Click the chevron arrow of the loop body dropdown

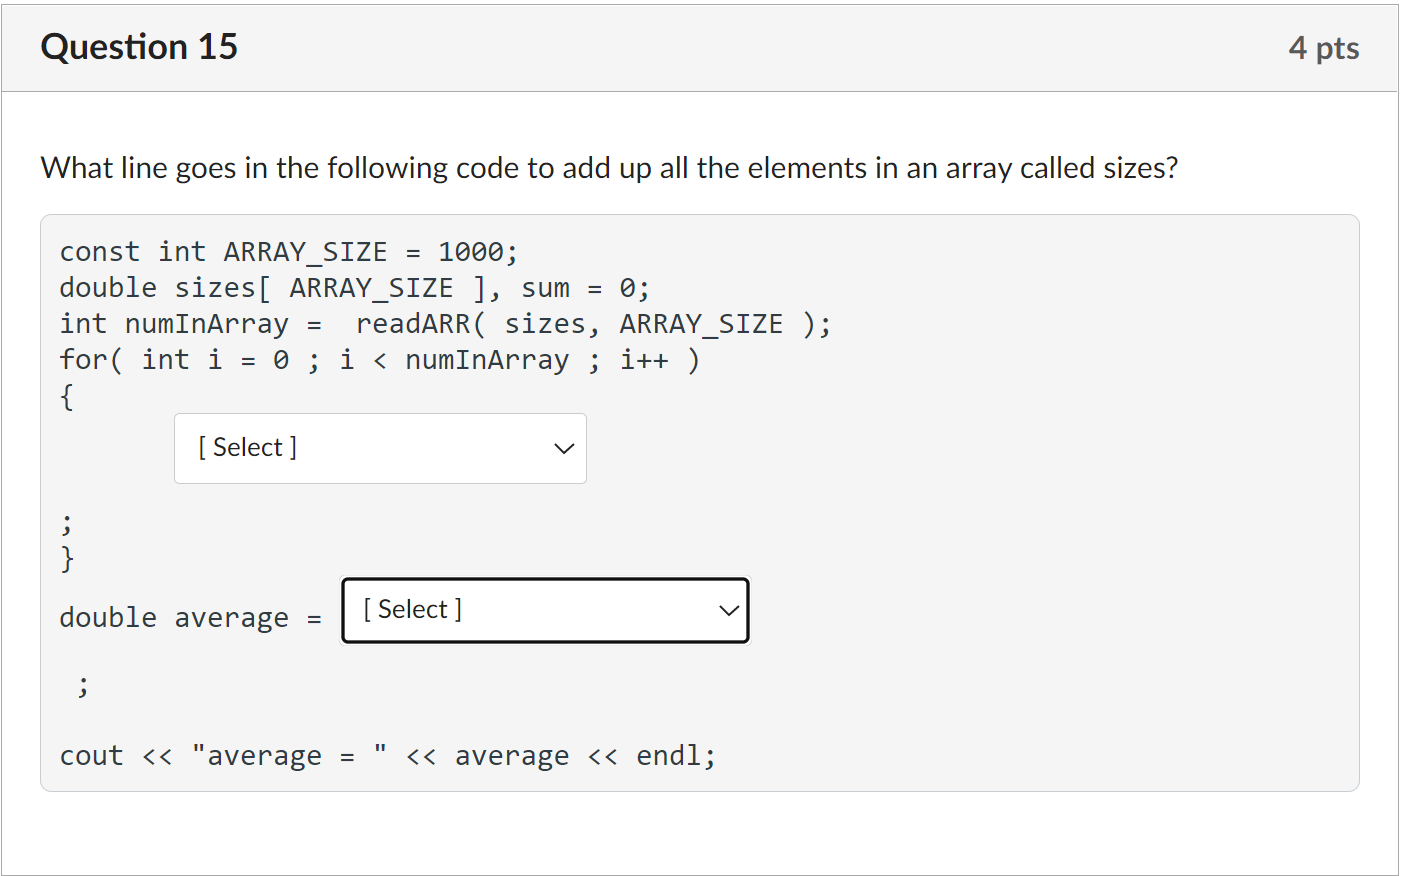[564, 449]
